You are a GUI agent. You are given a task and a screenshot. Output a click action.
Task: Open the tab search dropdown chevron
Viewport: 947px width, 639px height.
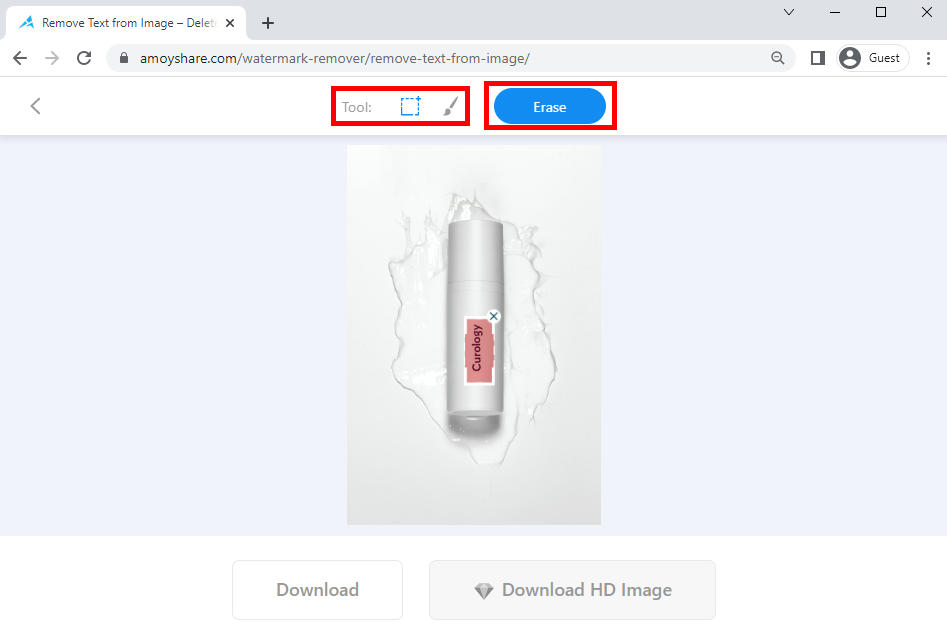789,12
